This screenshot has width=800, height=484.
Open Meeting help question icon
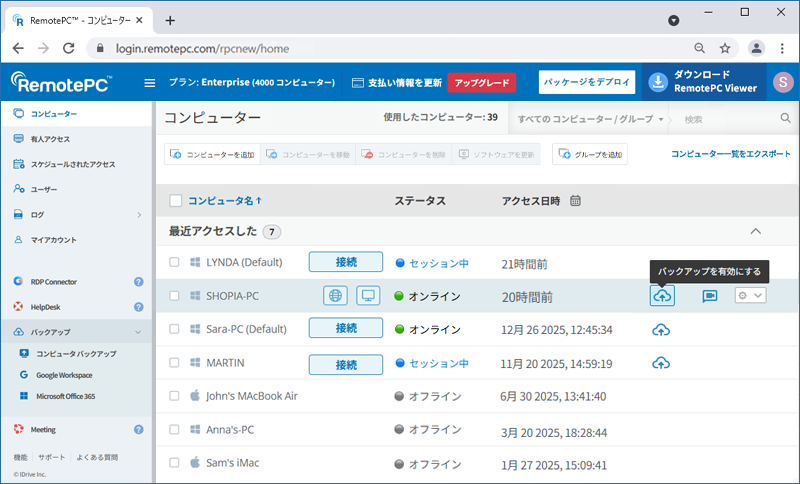138,429
